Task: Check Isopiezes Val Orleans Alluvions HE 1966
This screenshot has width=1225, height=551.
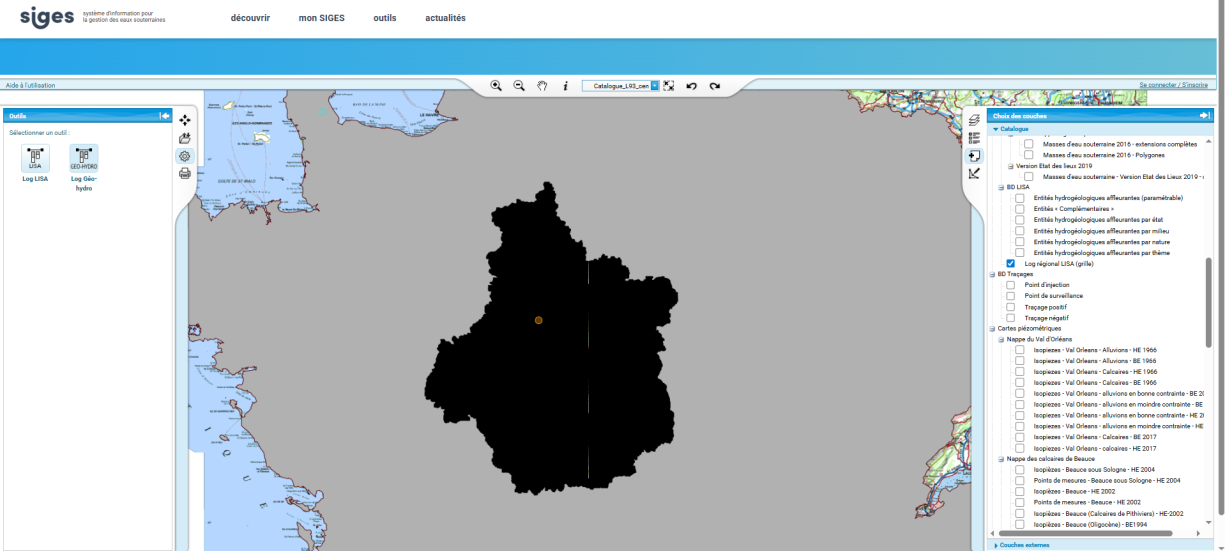Action: [1020, 350]
